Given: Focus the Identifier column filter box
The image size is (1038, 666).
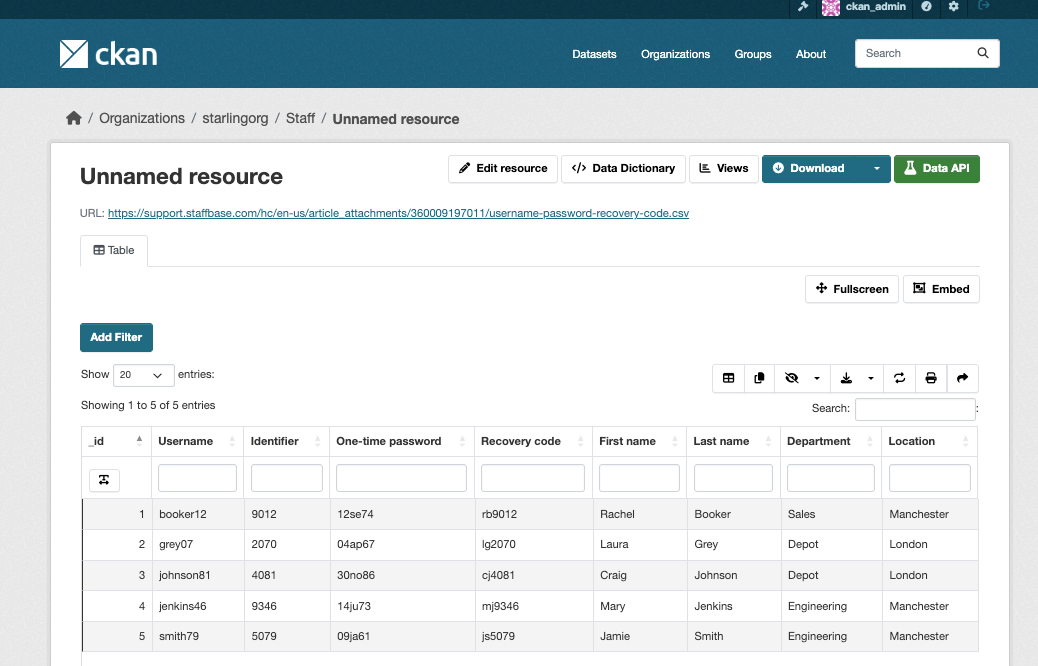Looking at the screenshot, I should coord(287,478).
